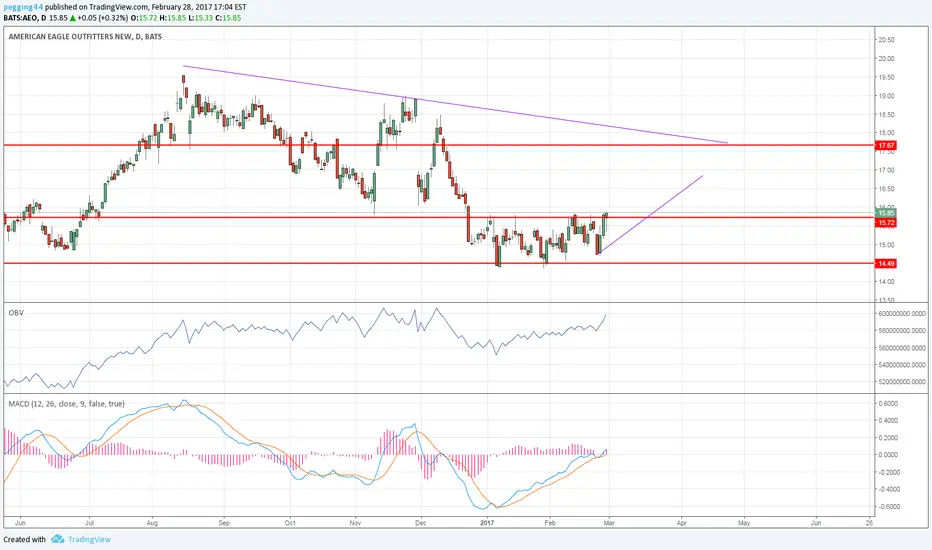Click the 15.85 green current price label
Screen dimensions: 932x550
pos(886,213)
